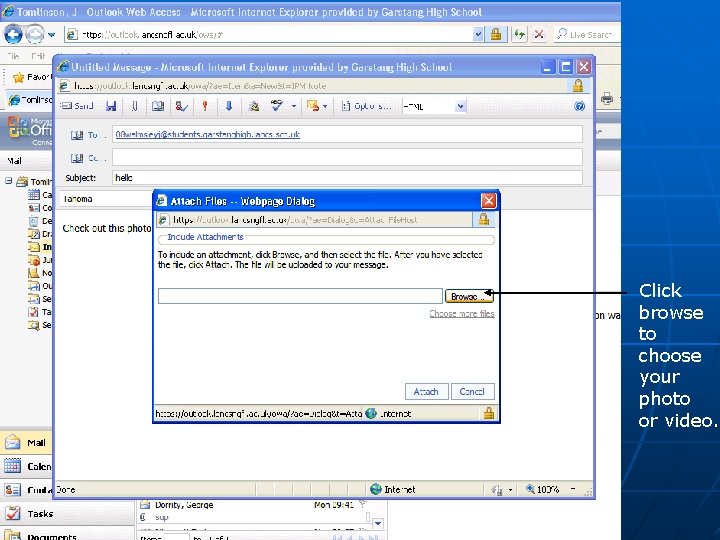Send the message using the Send button
720x540 pixels.
click(x=78, y=106)
